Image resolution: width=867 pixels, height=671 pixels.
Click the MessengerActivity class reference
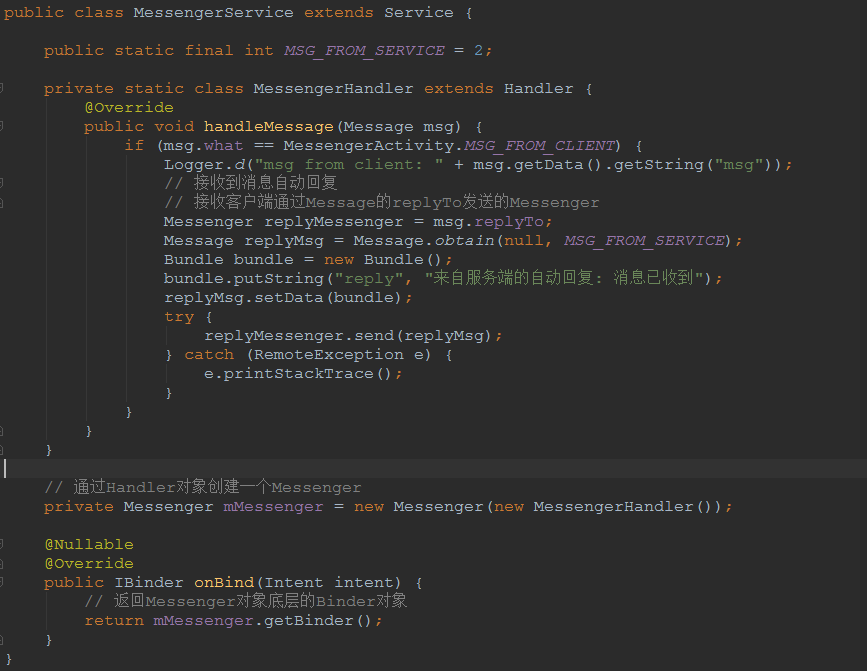pyautogui.click(x=369, y=146)
